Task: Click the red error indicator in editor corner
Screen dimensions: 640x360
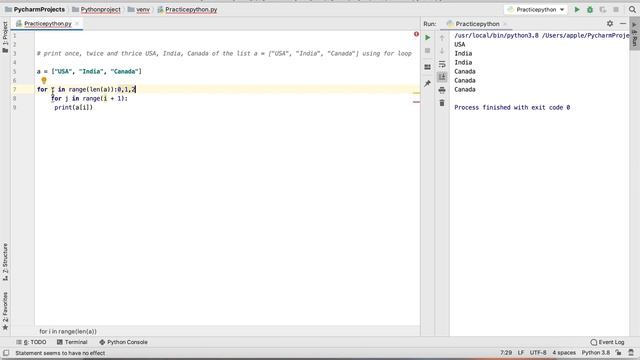Action: (x=416, y=34)
